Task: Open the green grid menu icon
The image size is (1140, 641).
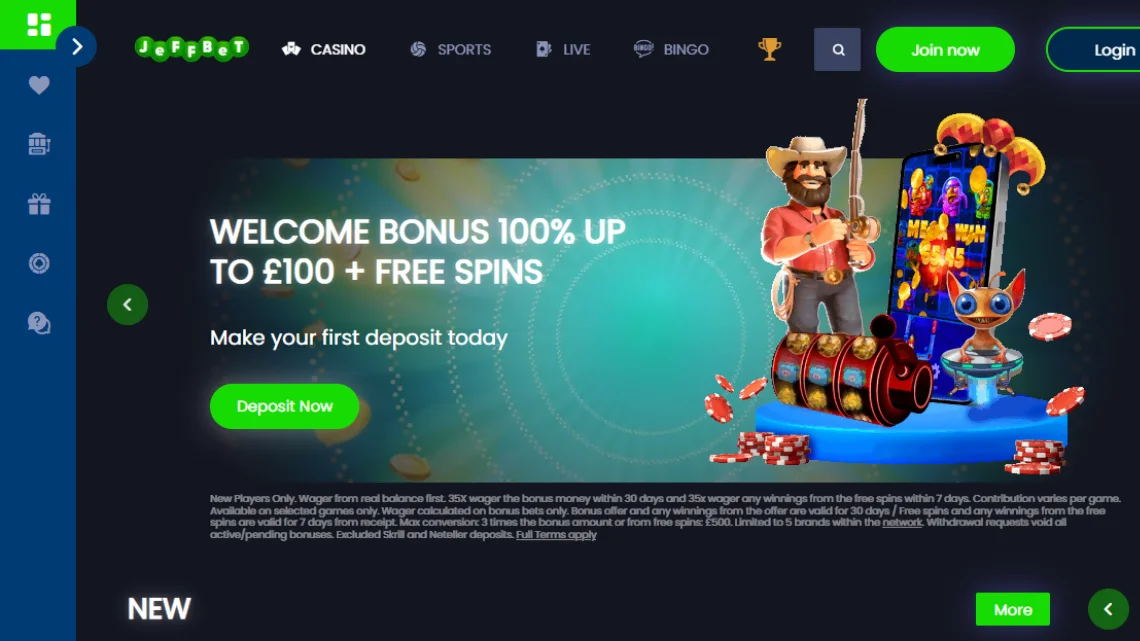Action: pyautogui.click(x=38, y=25)
